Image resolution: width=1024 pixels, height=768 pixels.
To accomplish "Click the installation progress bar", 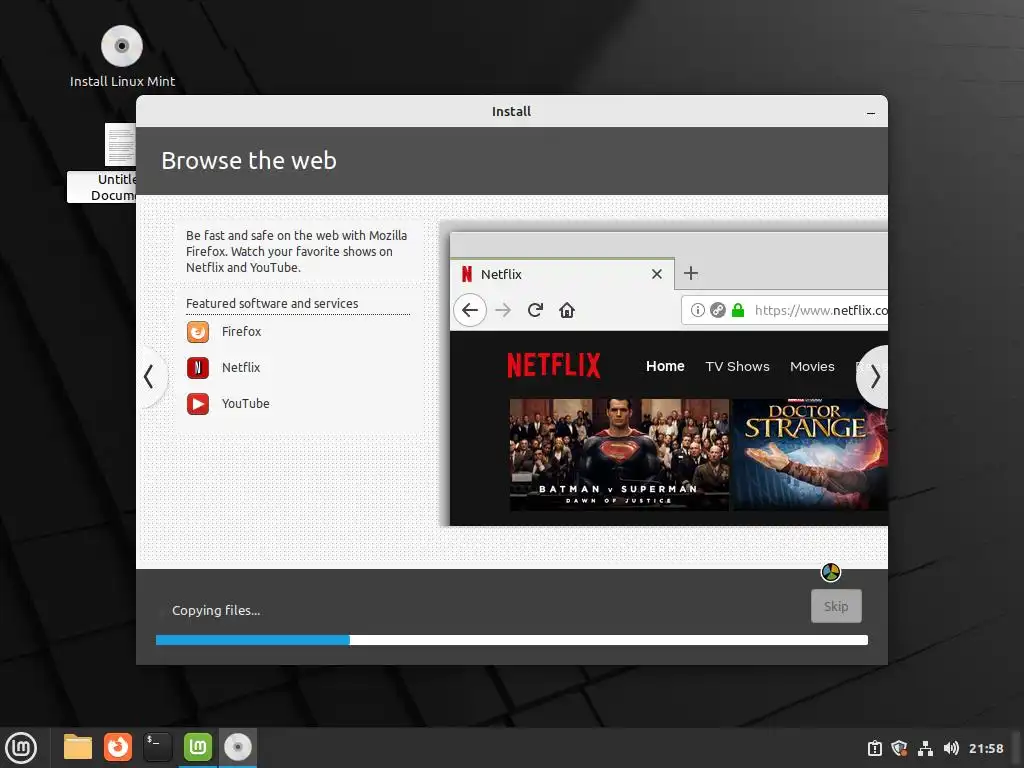I will click(512, 640).
